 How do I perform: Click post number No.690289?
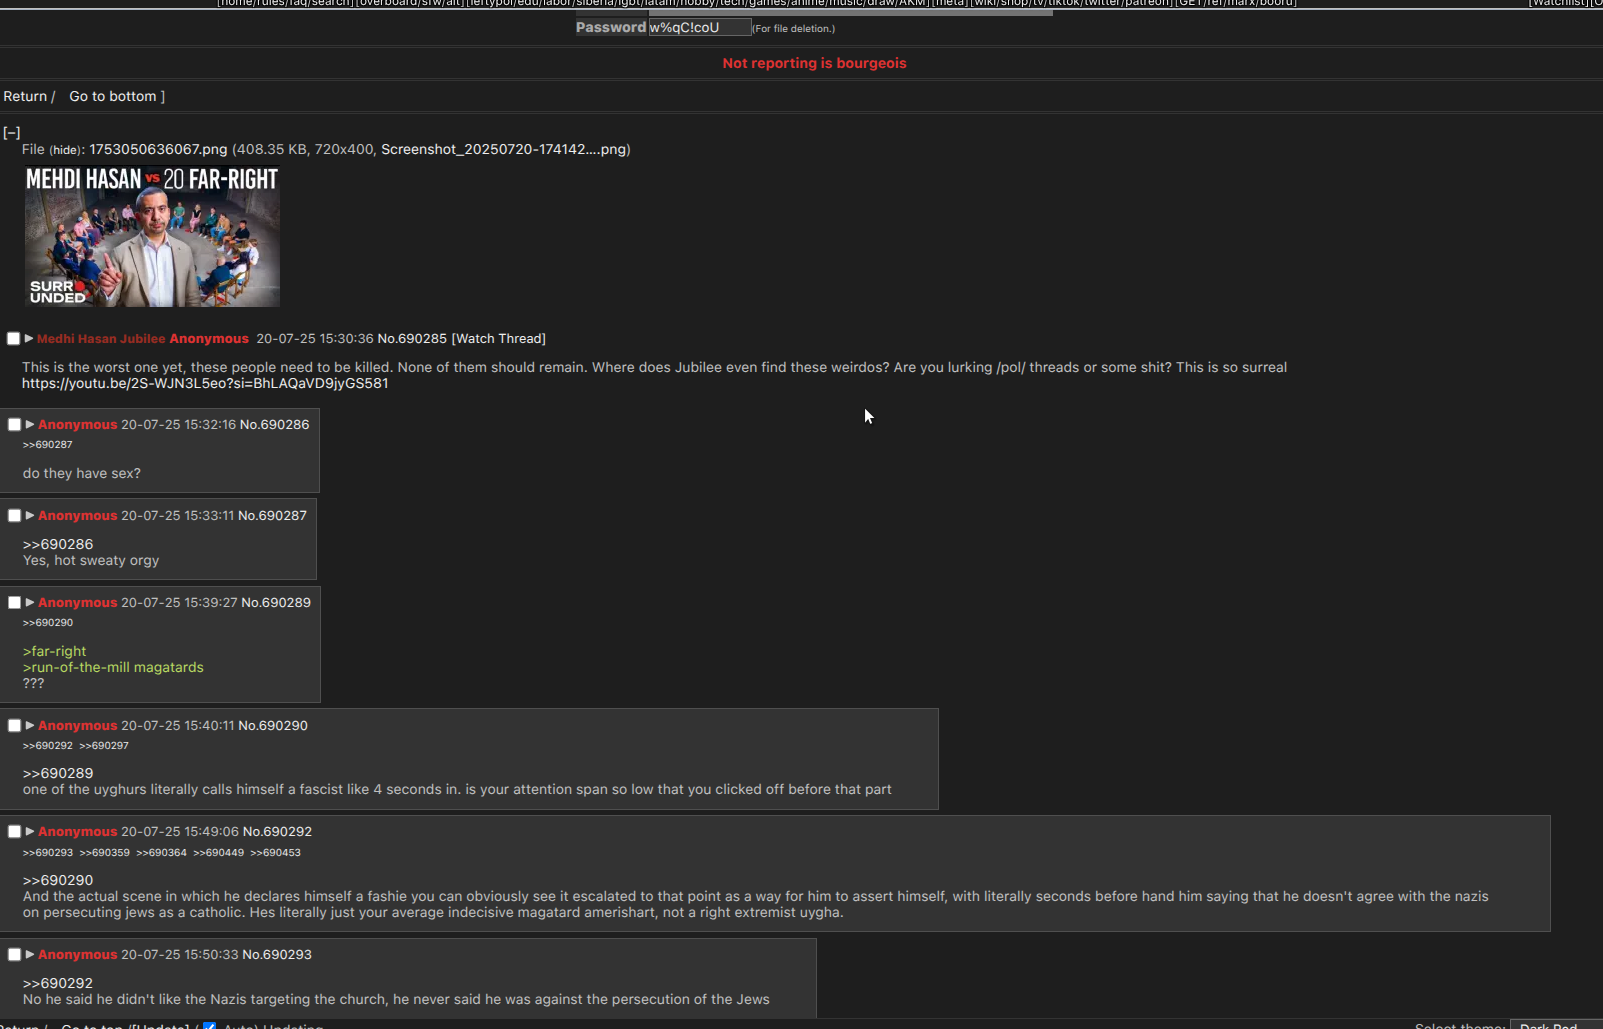pyautogui.click(x=276, y=602)
